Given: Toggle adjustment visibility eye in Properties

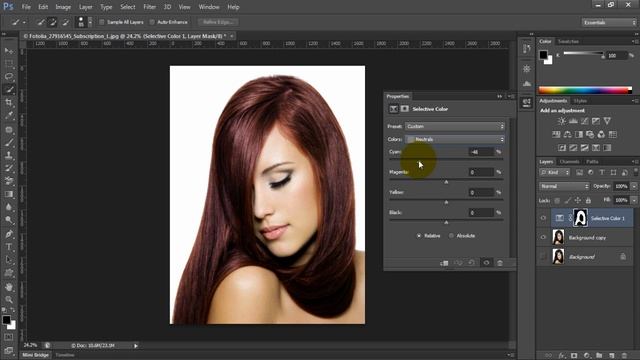Looking at the screenshot, I should pos(486,263).
